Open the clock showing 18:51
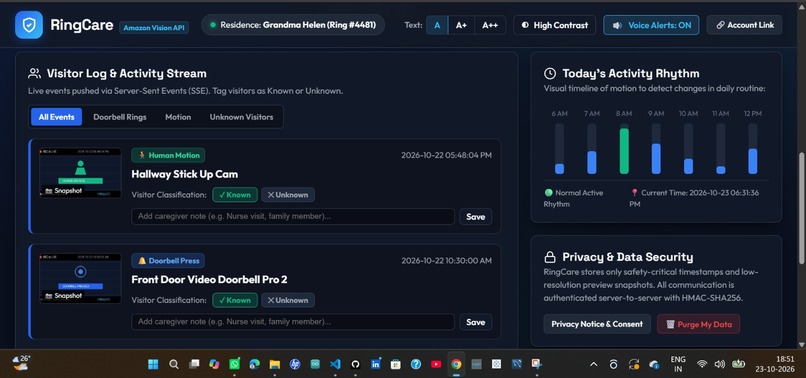The image size is (806, 378). [776, 364]
